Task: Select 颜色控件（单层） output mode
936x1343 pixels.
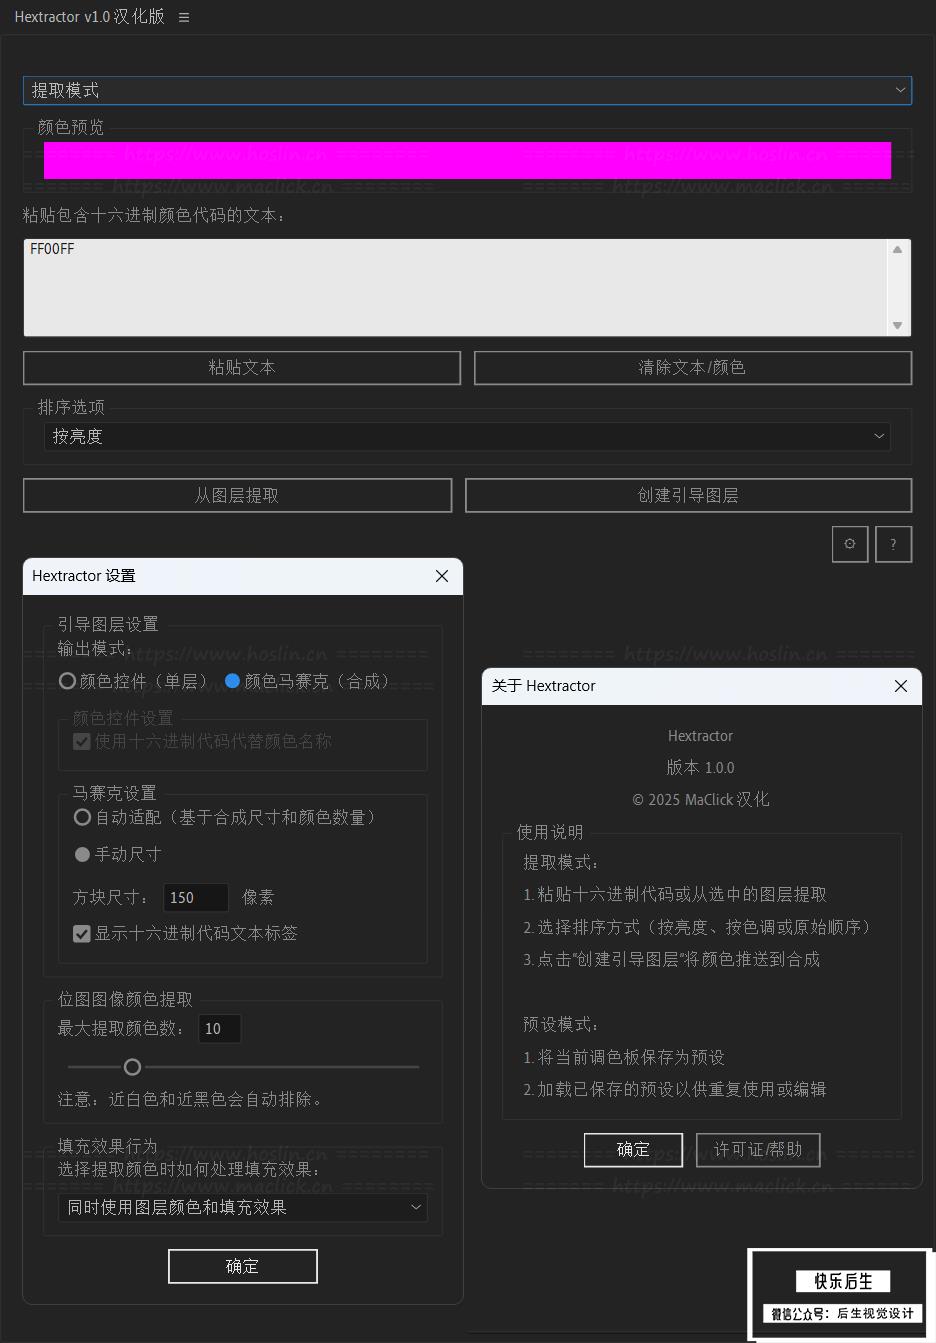Action: coord(134,681)
